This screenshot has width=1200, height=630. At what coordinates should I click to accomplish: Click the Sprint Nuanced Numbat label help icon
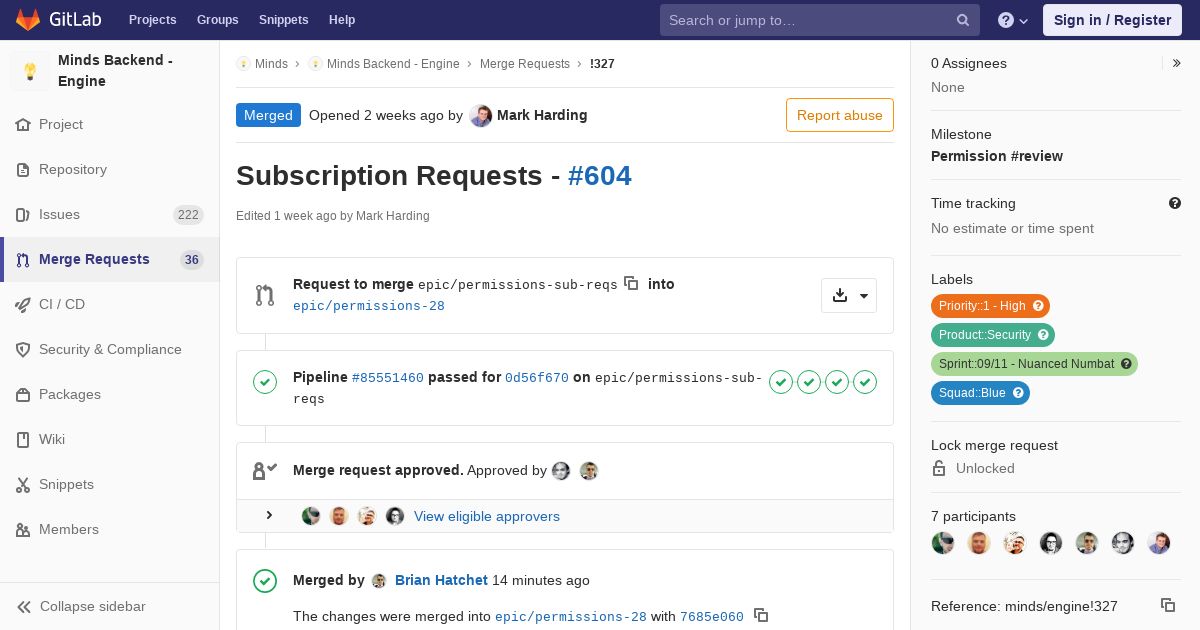coord(1126,364)
